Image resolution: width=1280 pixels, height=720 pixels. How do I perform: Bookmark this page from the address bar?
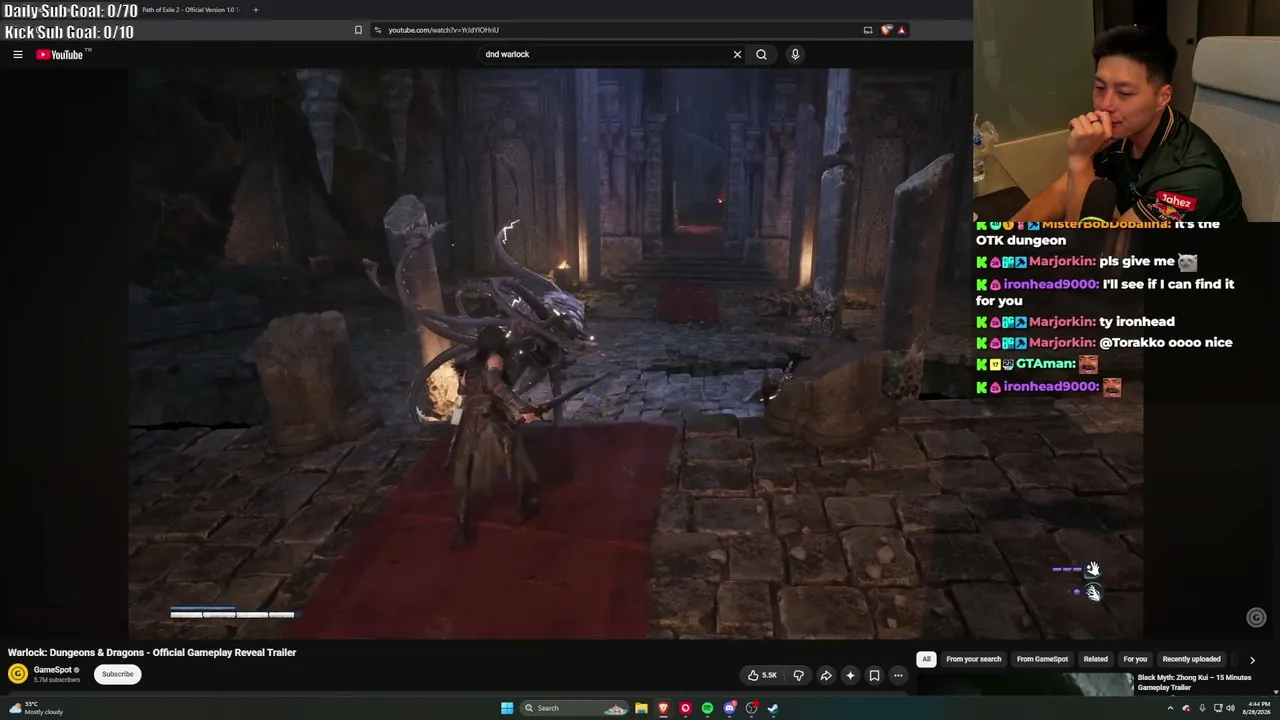358,30
